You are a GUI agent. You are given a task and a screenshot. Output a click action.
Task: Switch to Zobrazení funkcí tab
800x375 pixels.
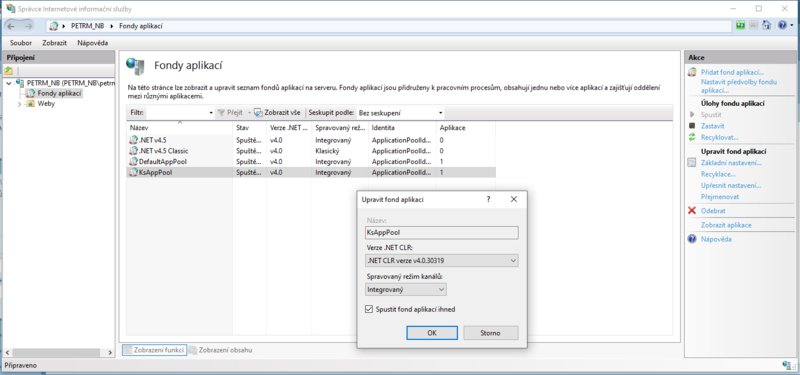(x=155, y=350)
